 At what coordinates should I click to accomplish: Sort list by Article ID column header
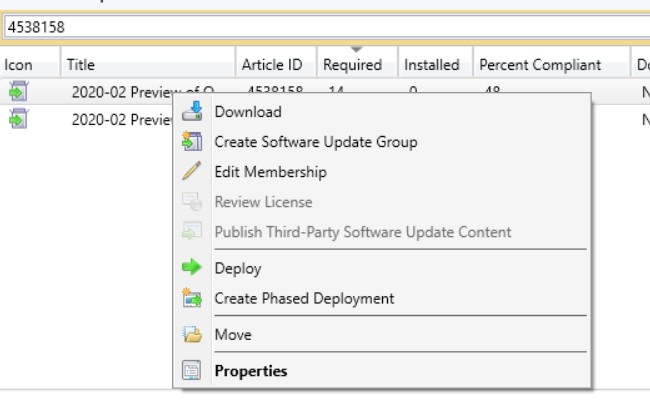tap(272, 65)
